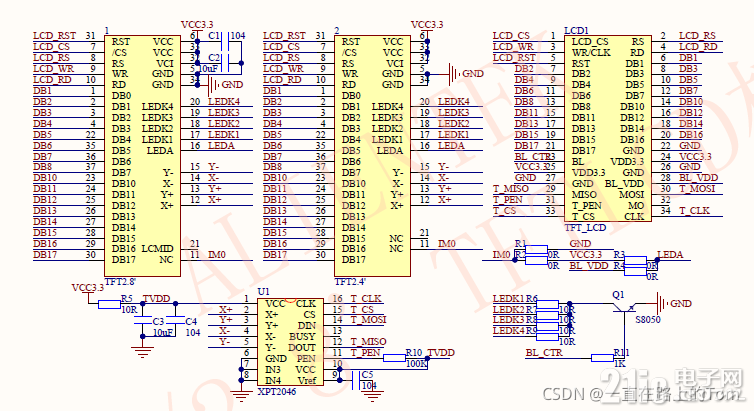
Task: Click the DIN pin label on U1
Action: (307, 326)
